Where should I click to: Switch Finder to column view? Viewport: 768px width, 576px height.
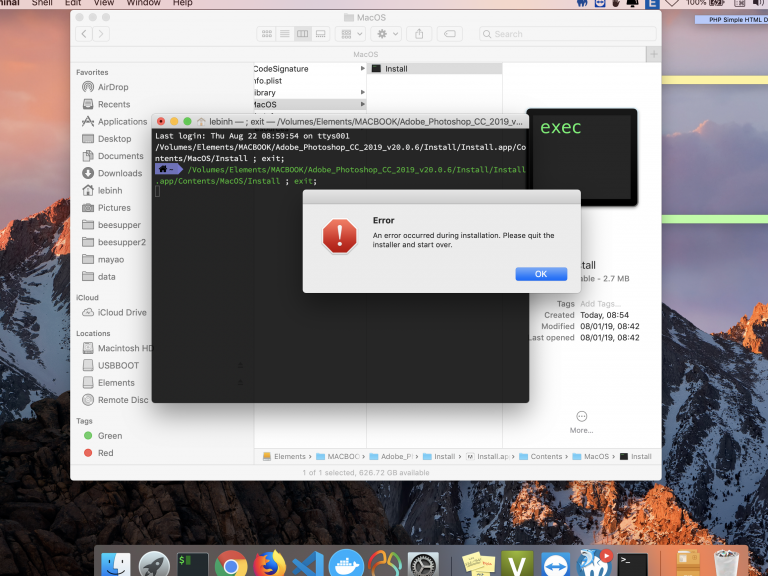coord(303,34)
